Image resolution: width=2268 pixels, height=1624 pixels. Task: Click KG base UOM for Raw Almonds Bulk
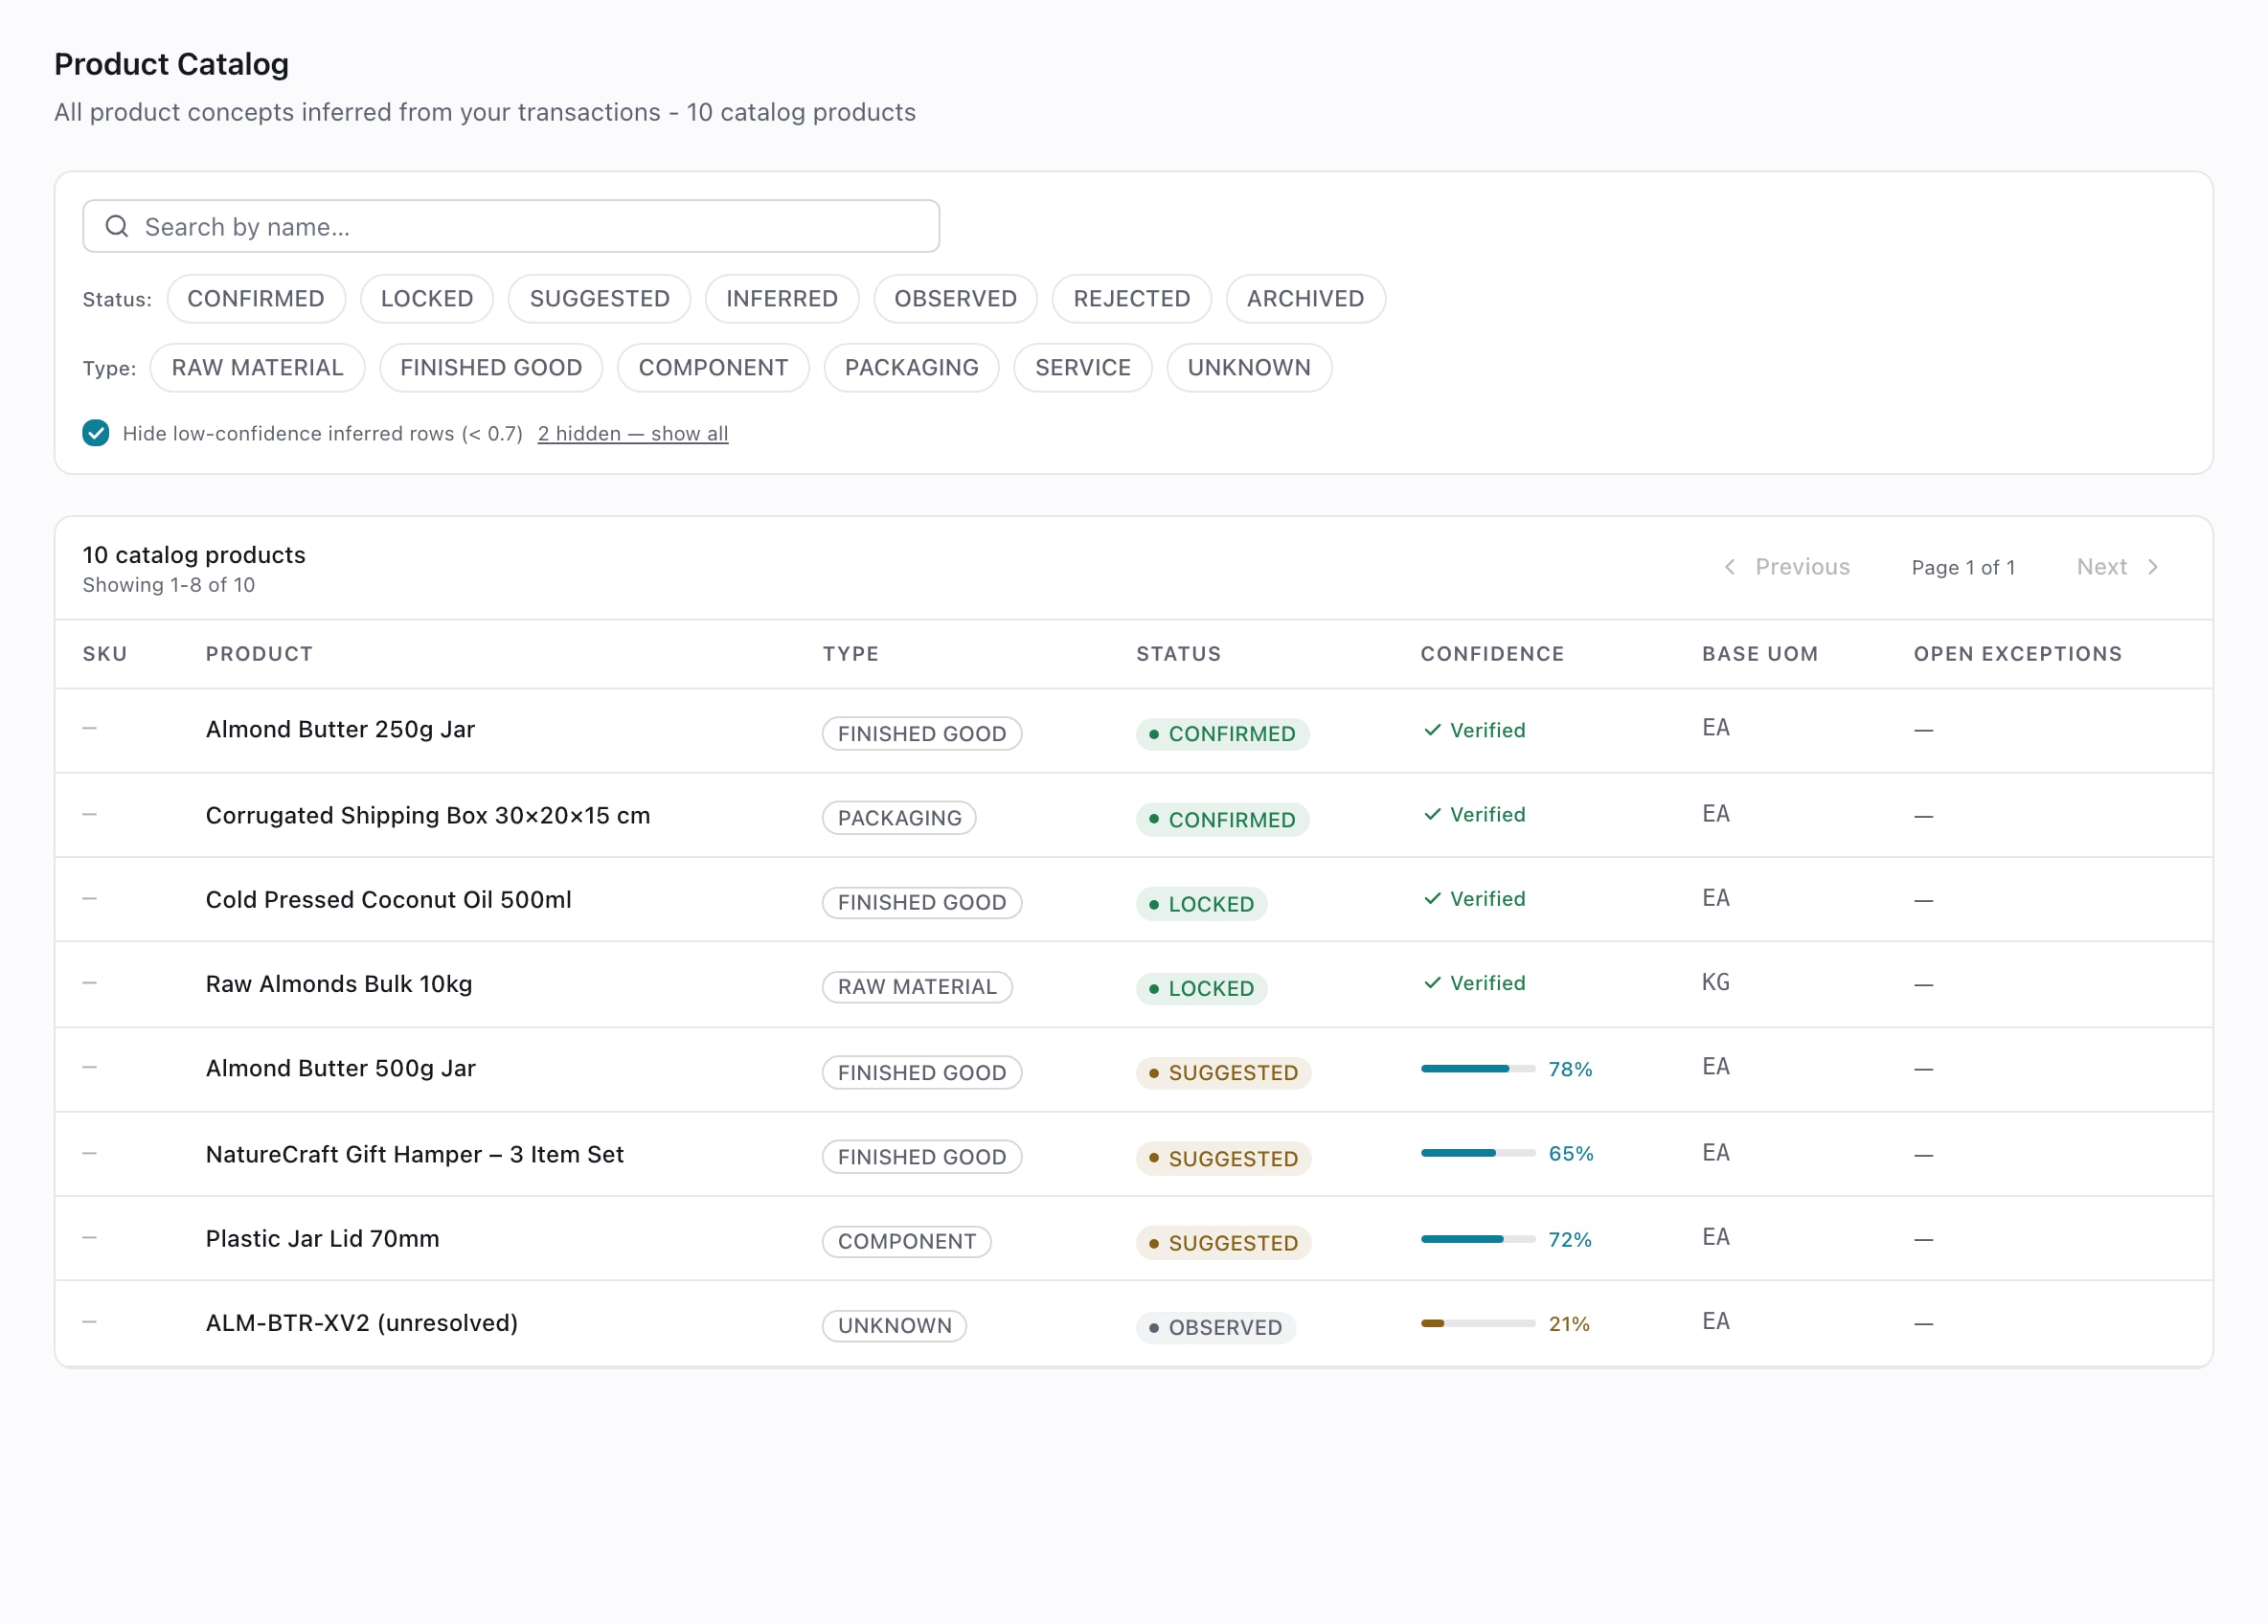click(x=1716, y=983)
